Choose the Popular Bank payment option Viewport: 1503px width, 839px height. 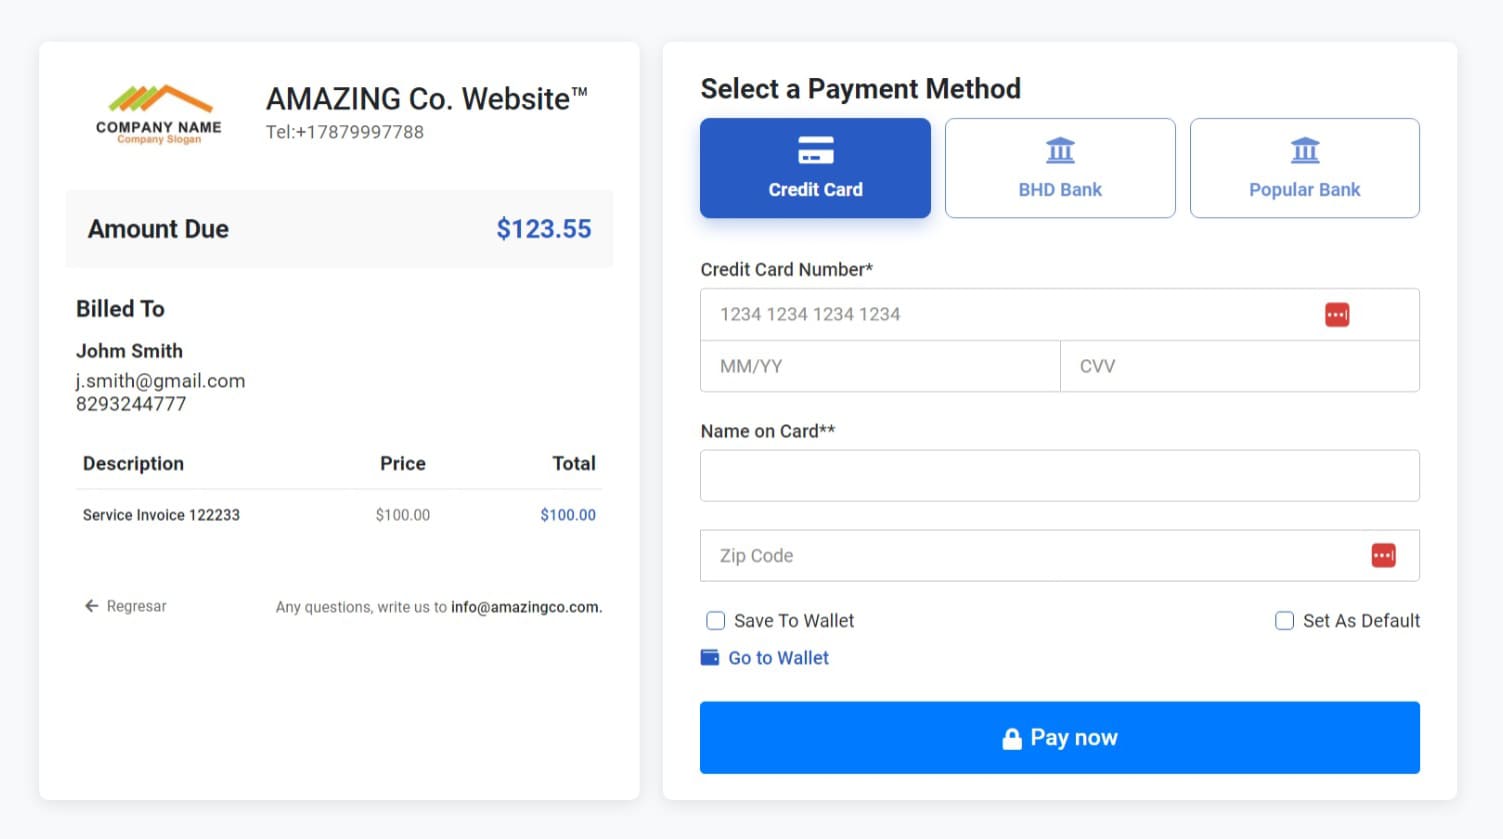pyautogui.click(x=1304, y=168)
